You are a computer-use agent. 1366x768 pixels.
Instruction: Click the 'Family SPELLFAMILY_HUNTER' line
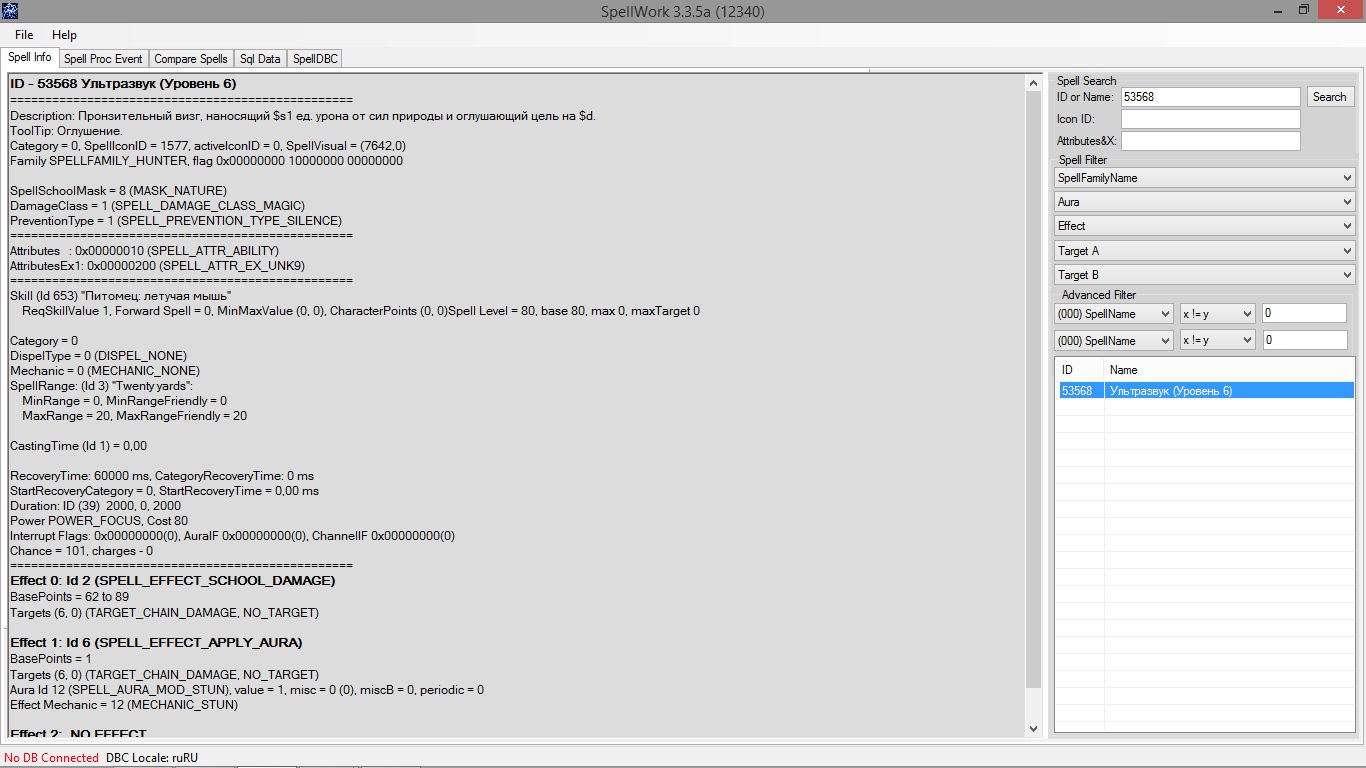coord(207,161)
